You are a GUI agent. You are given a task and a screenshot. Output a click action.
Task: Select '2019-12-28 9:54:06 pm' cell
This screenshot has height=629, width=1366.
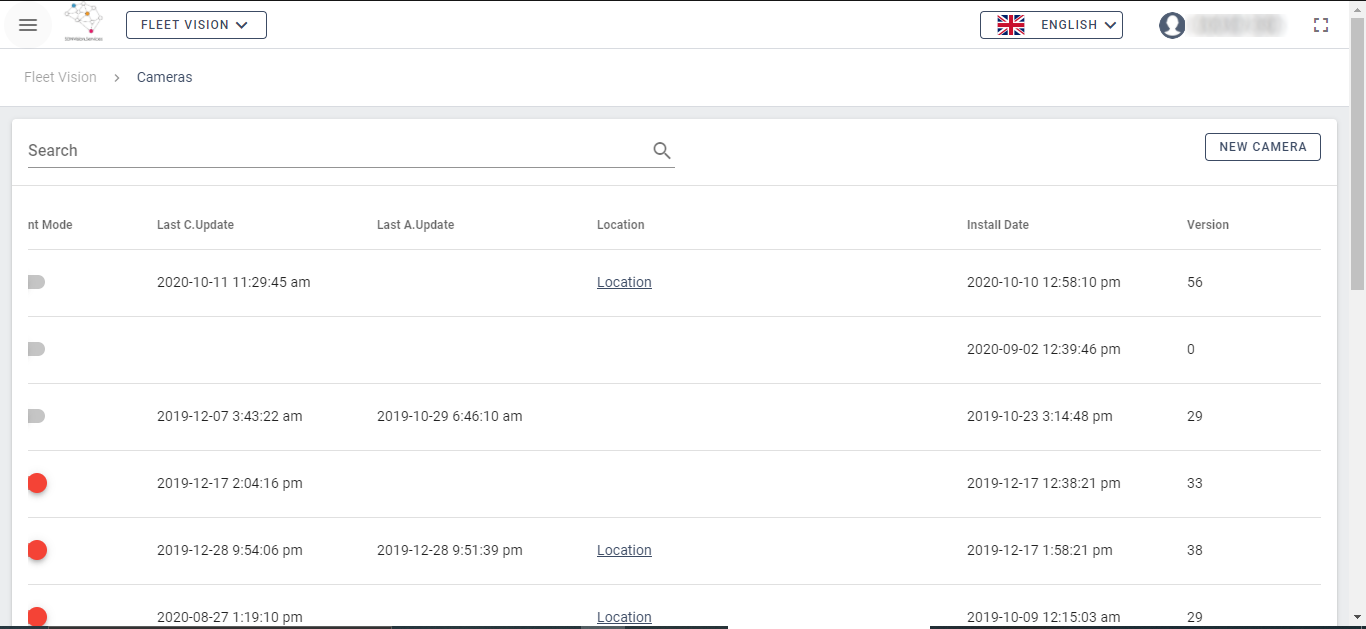point(230,550)
